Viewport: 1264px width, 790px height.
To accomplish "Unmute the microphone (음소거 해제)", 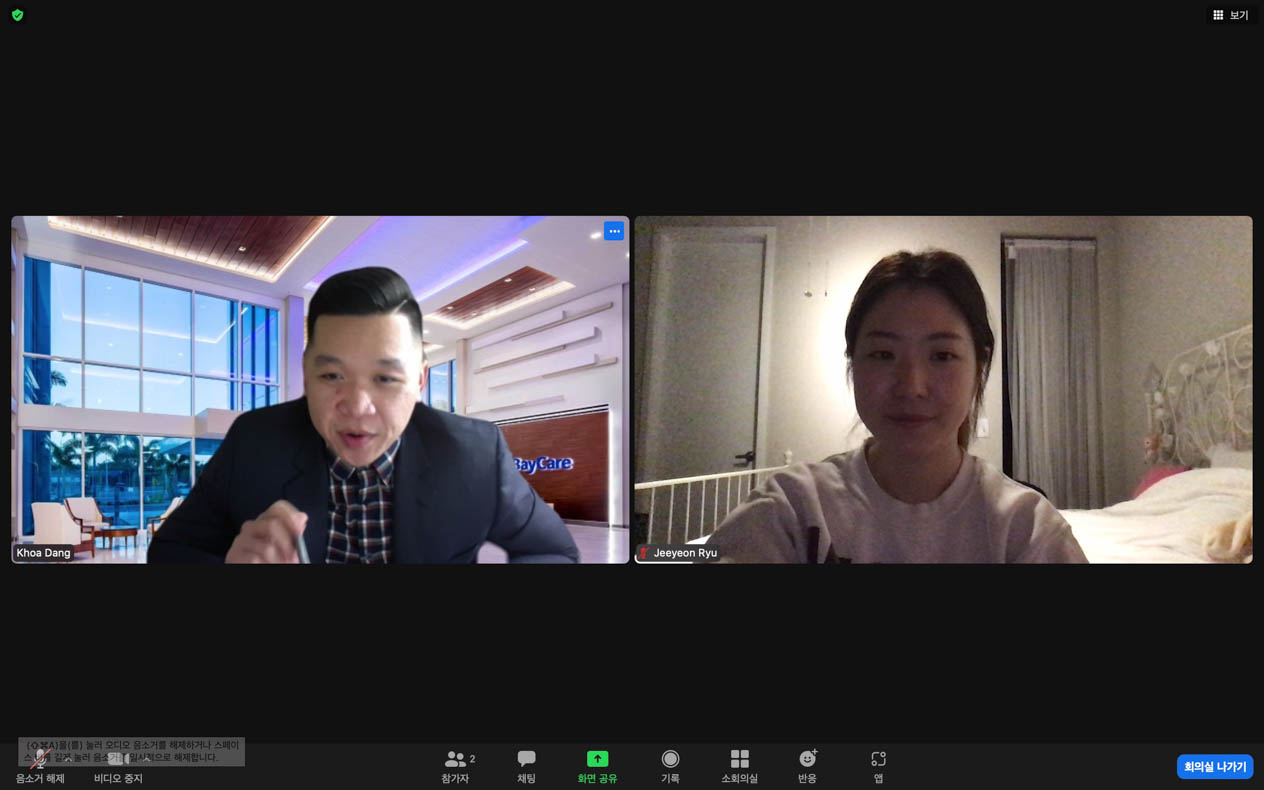I will point(39,766).
